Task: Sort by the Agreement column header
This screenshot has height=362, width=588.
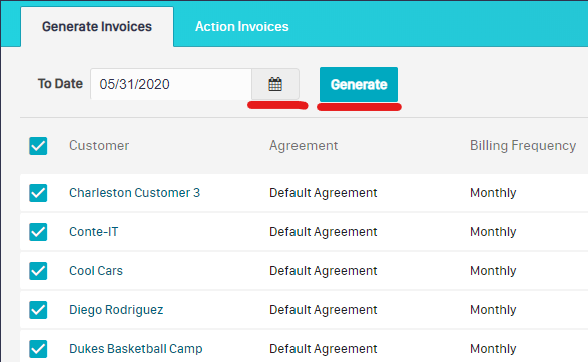Action: pos(303,146)
